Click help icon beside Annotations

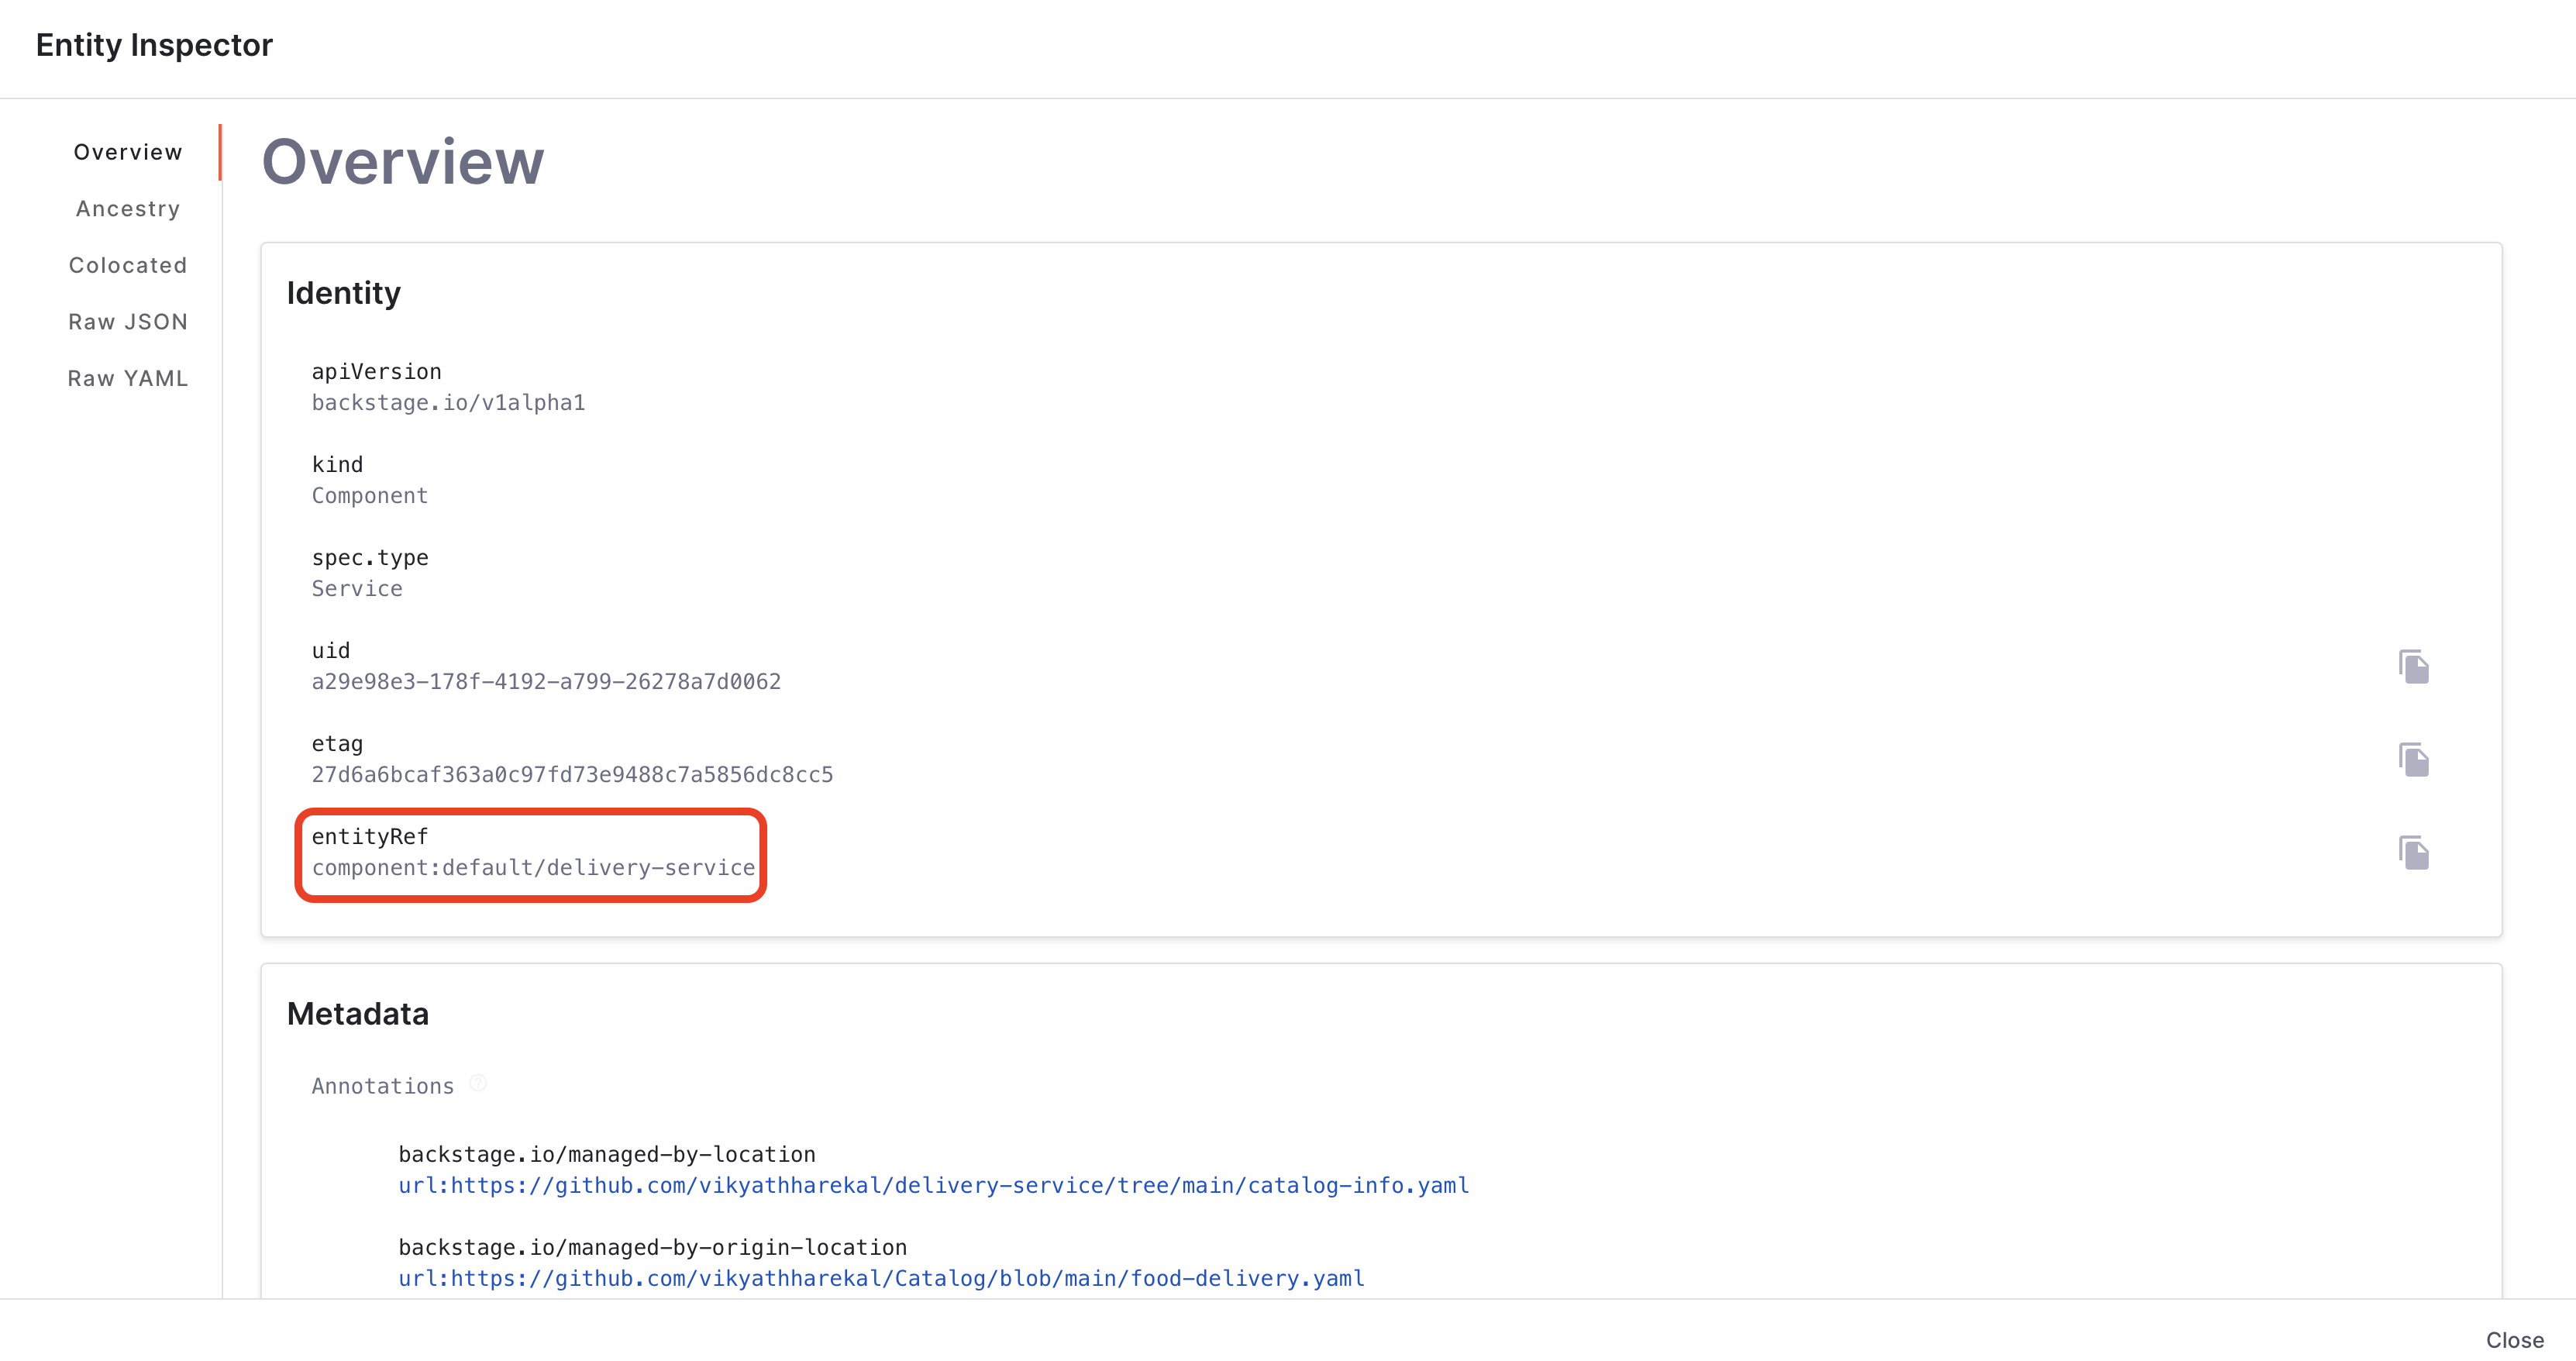coord(478,1083)
